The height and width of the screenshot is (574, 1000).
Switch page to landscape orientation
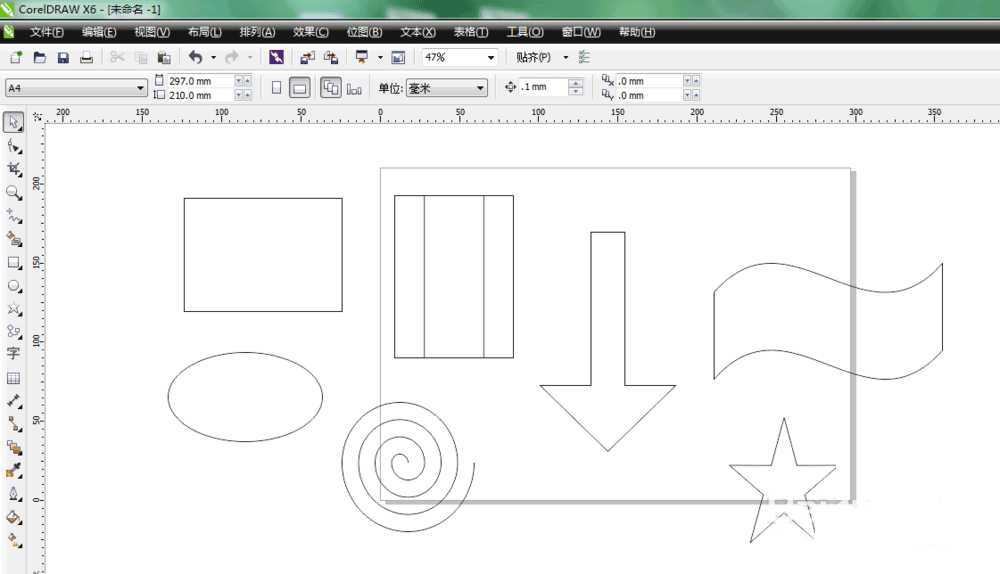pyautogui.click(x=299, y=88)
